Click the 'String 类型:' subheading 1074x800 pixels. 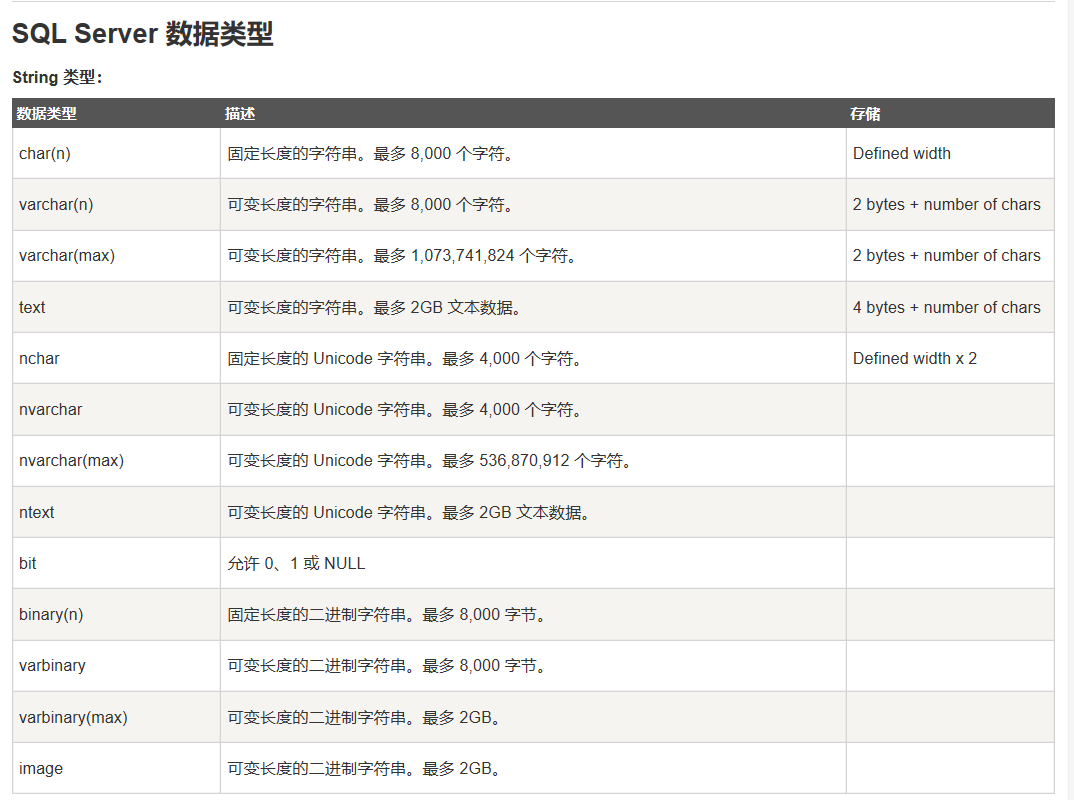pos(58,77)
